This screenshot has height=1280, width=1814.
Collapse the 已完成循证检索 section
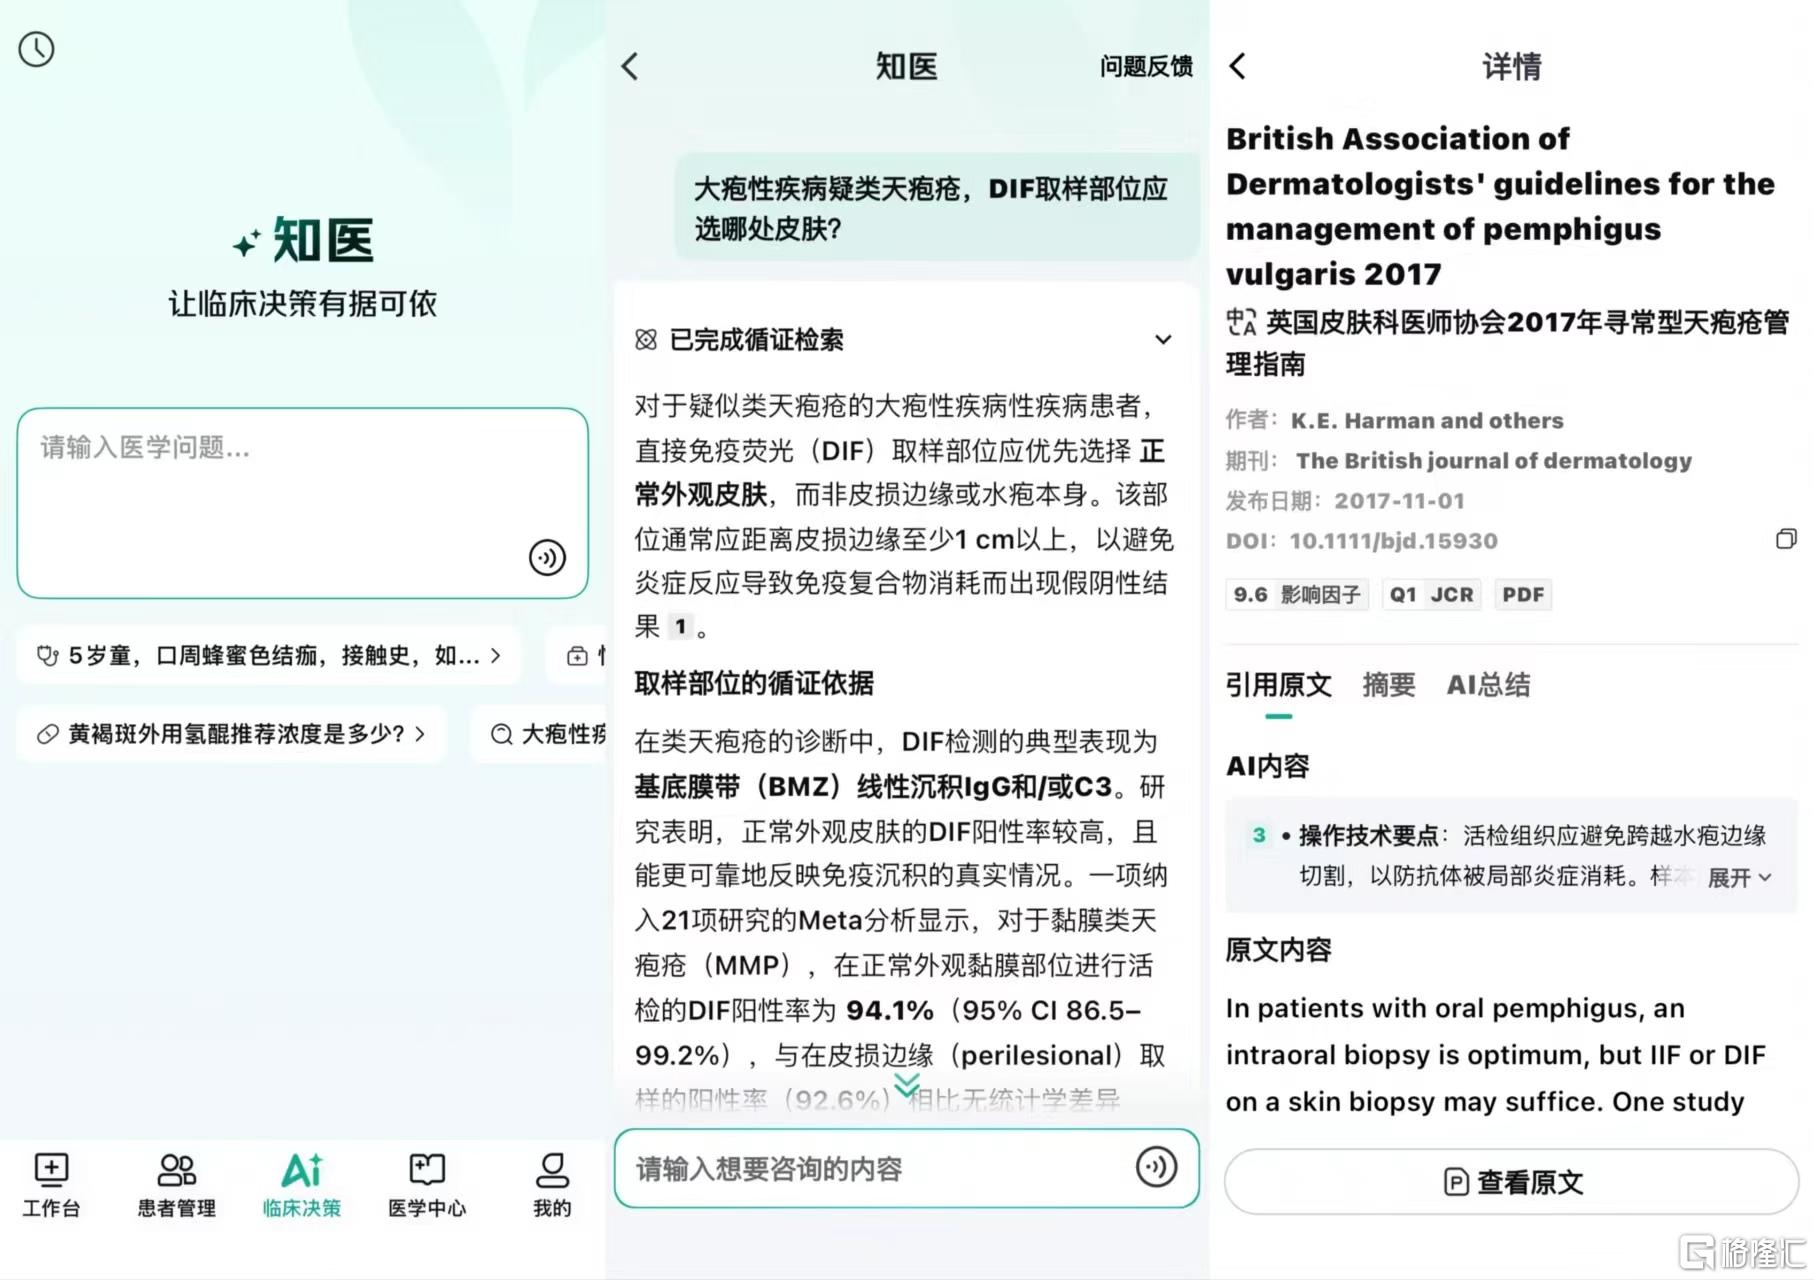1163,340
